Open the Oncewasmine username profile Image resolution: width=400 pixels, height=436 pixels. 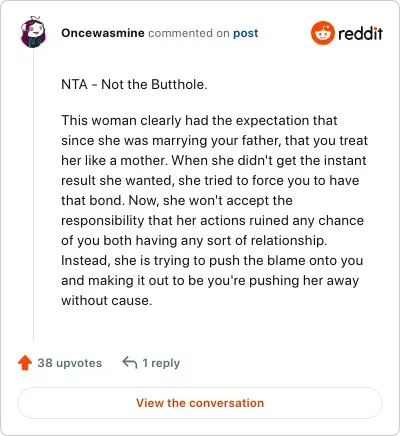[x=103, y=33]
